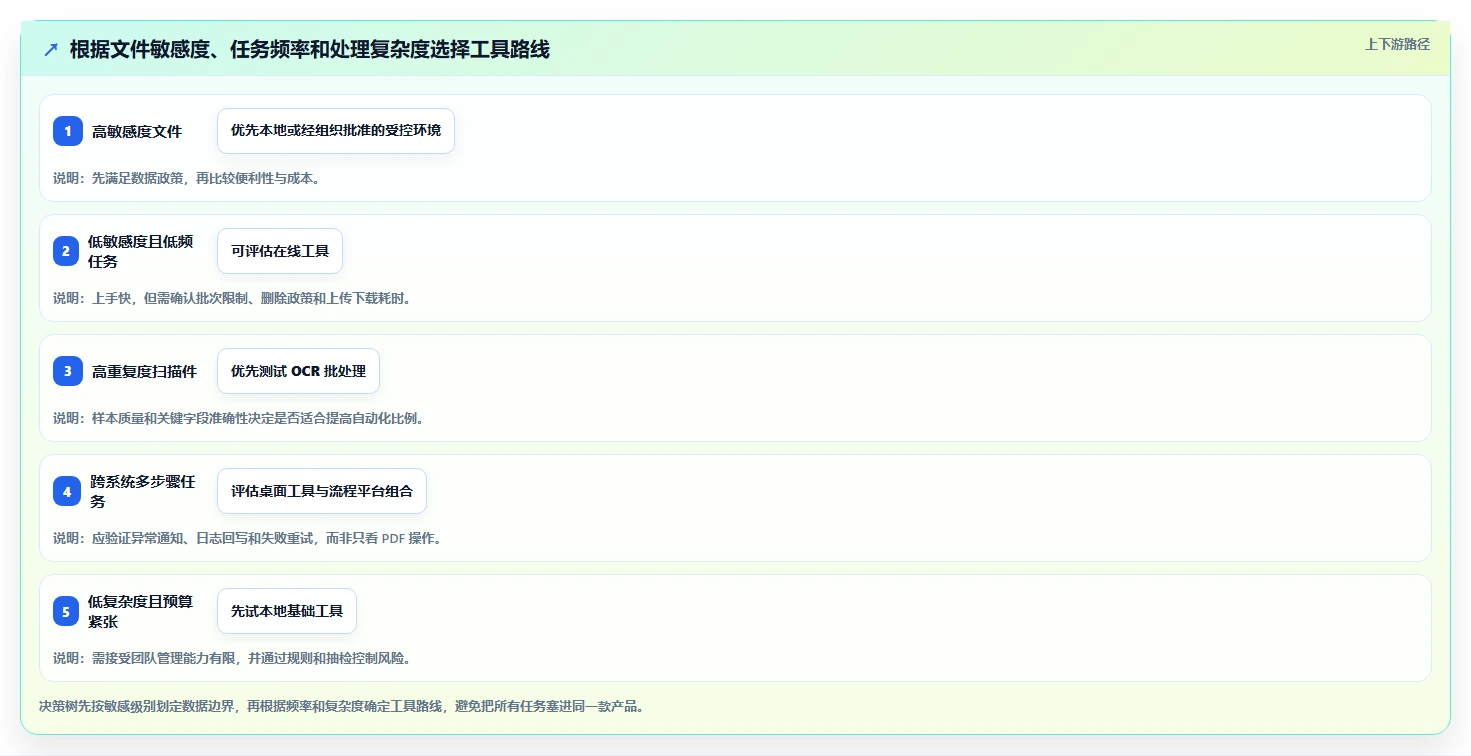
Task: Select 可评估在线工具 button
Action: click(x=280, y=251)
